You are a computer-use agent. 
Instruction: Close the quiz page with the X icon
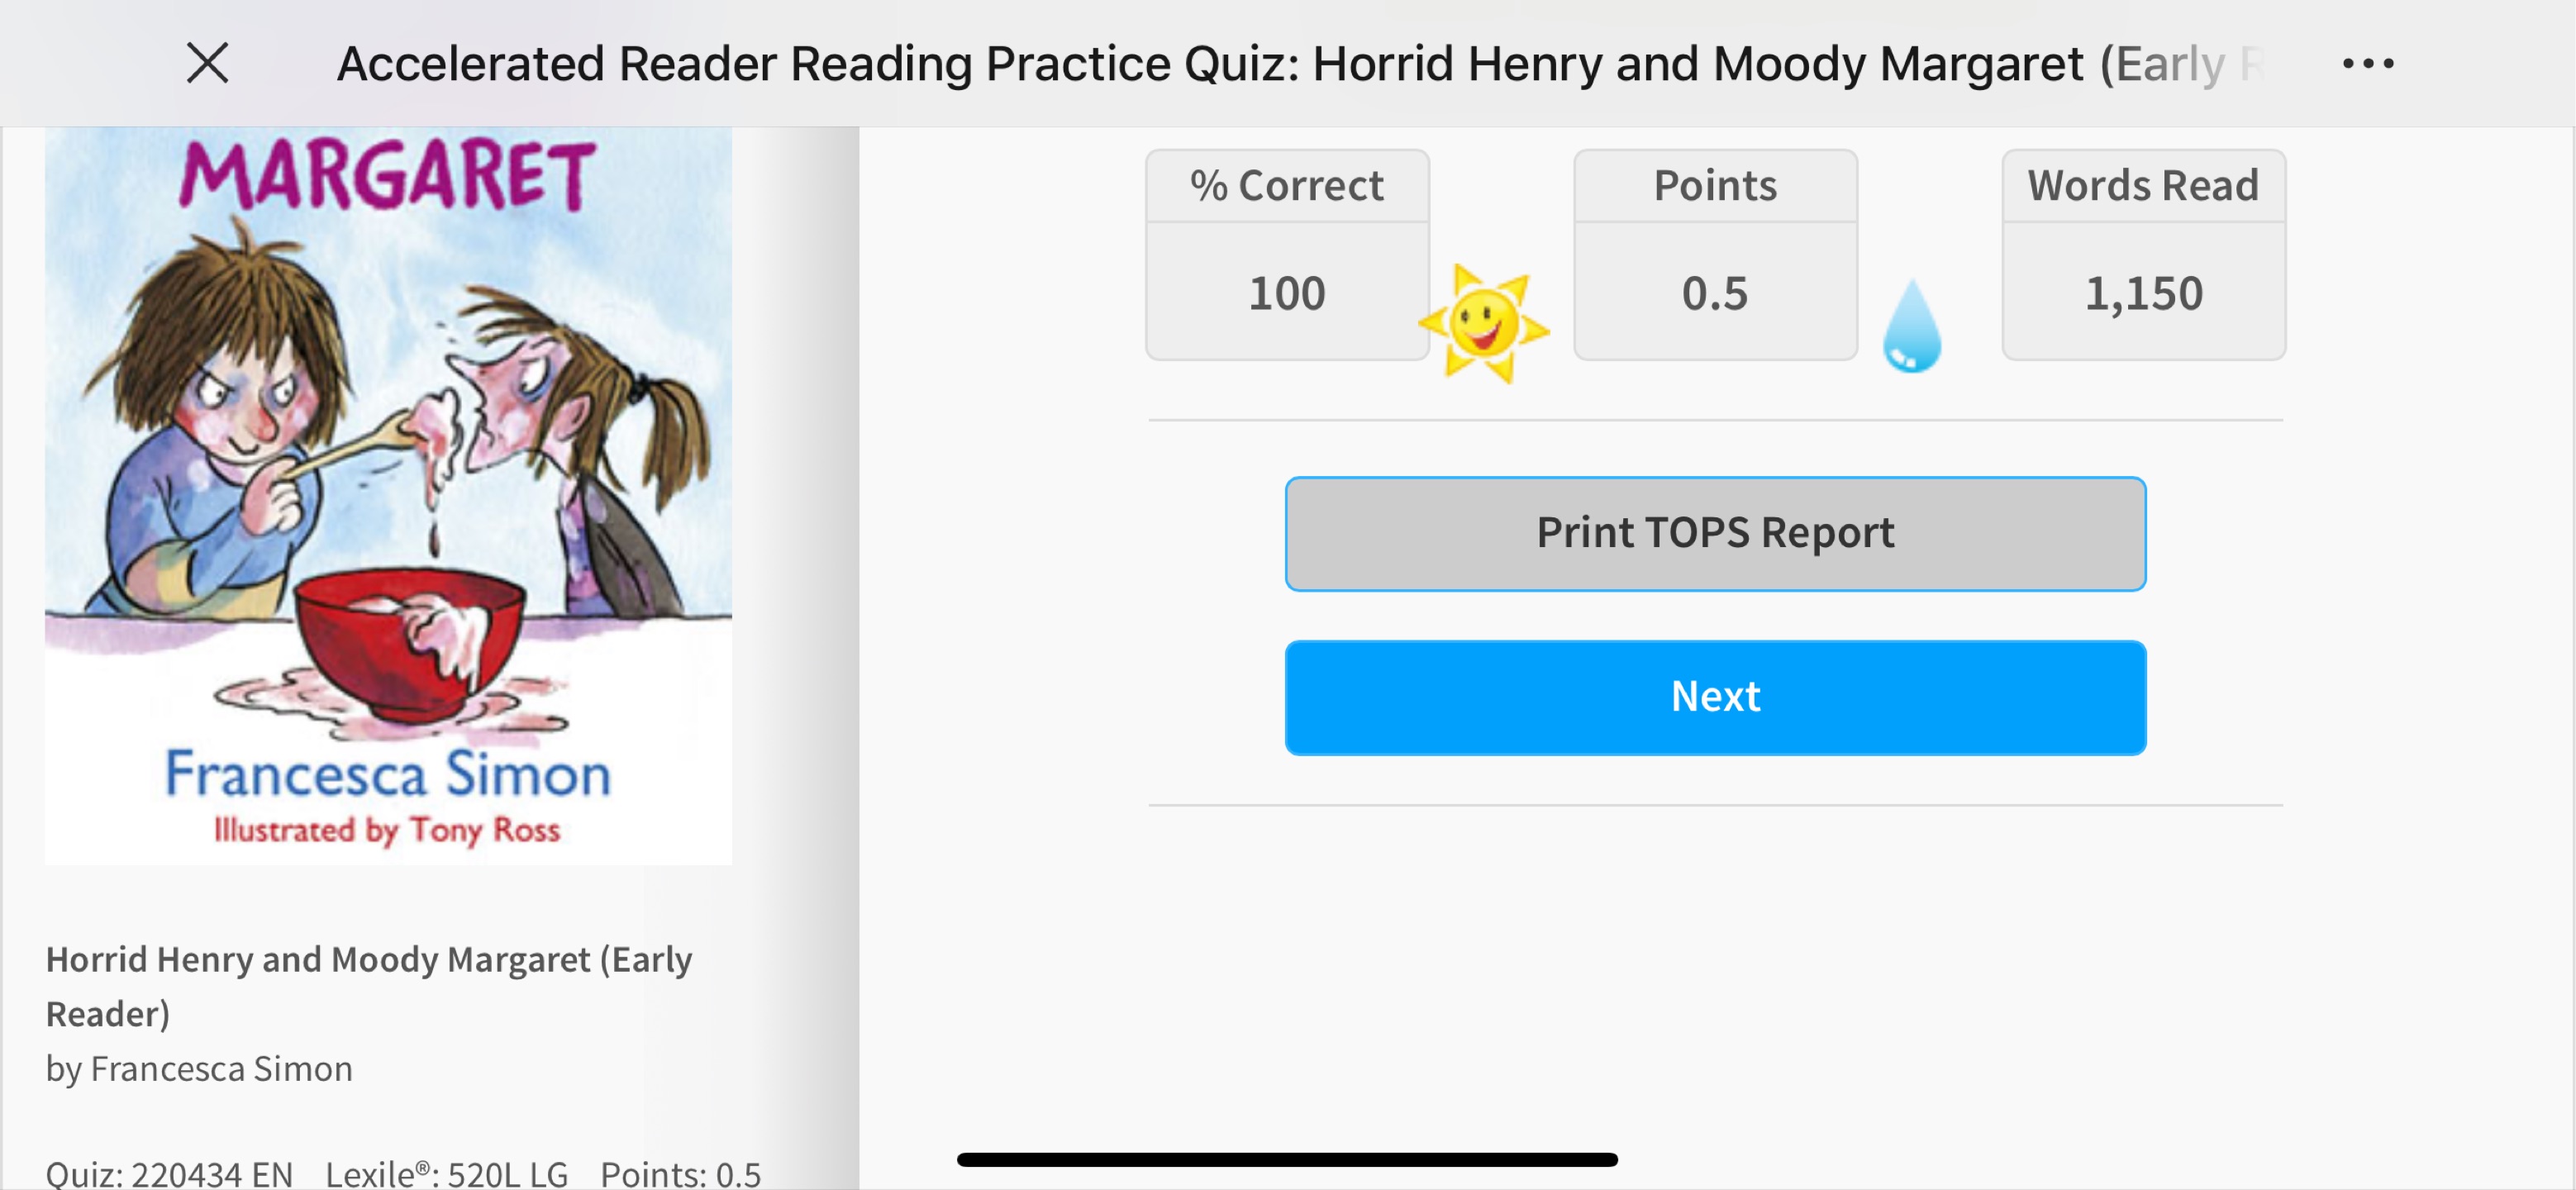208,64
